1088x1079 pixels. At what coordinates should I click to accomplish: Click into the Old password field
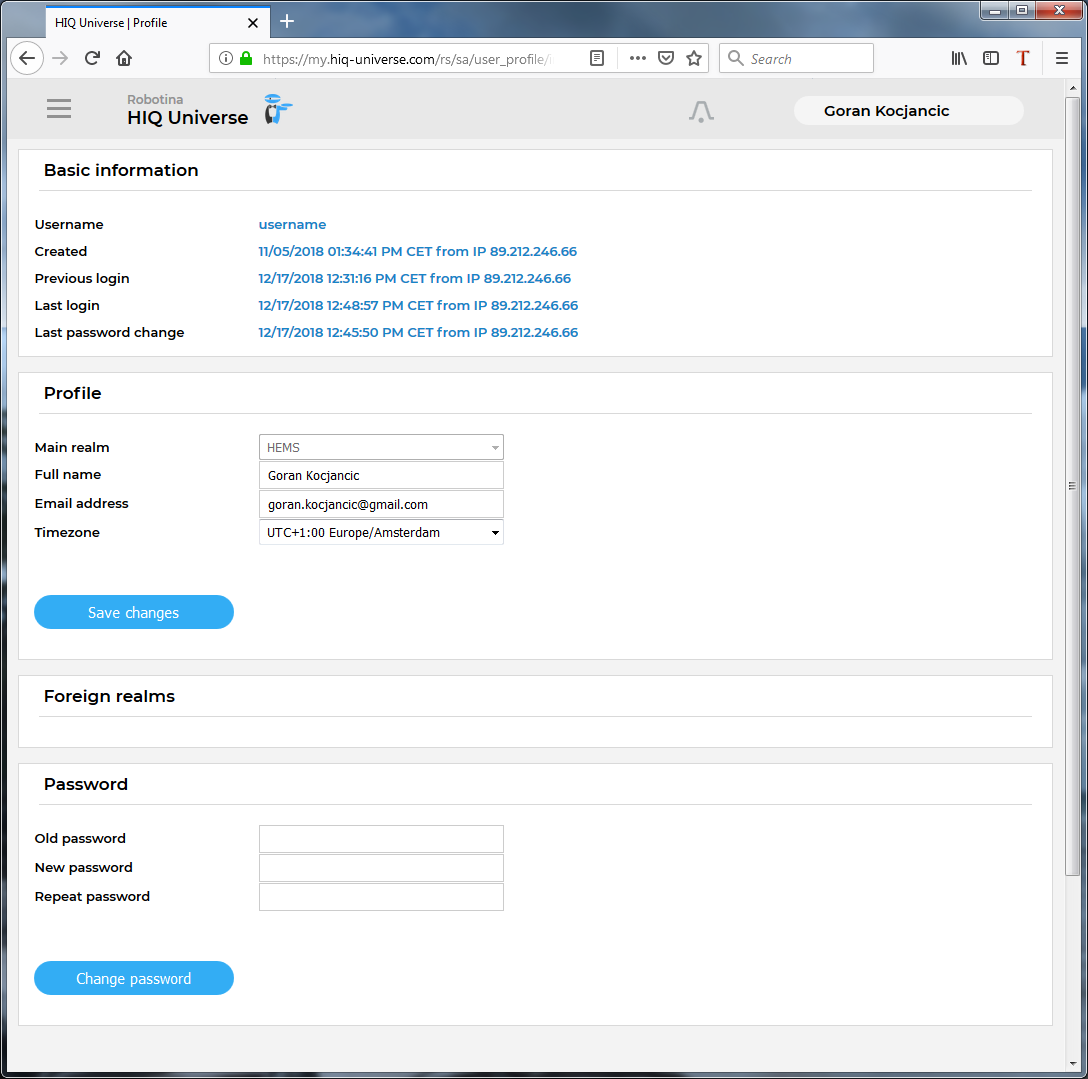point(381,839)
